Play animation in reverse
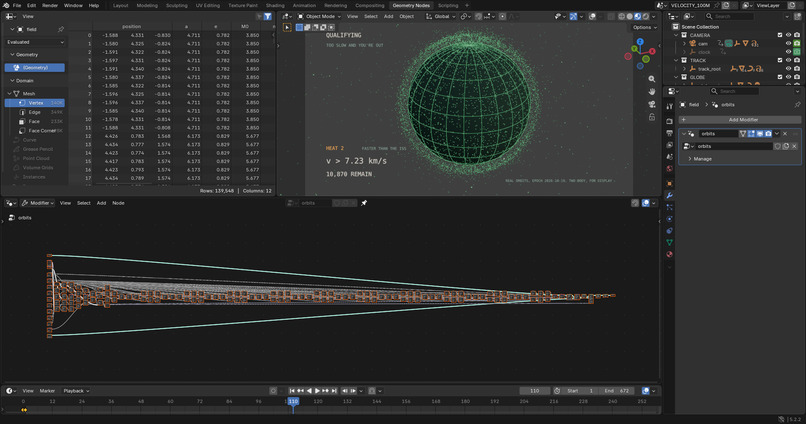 [x=309, y=391]
